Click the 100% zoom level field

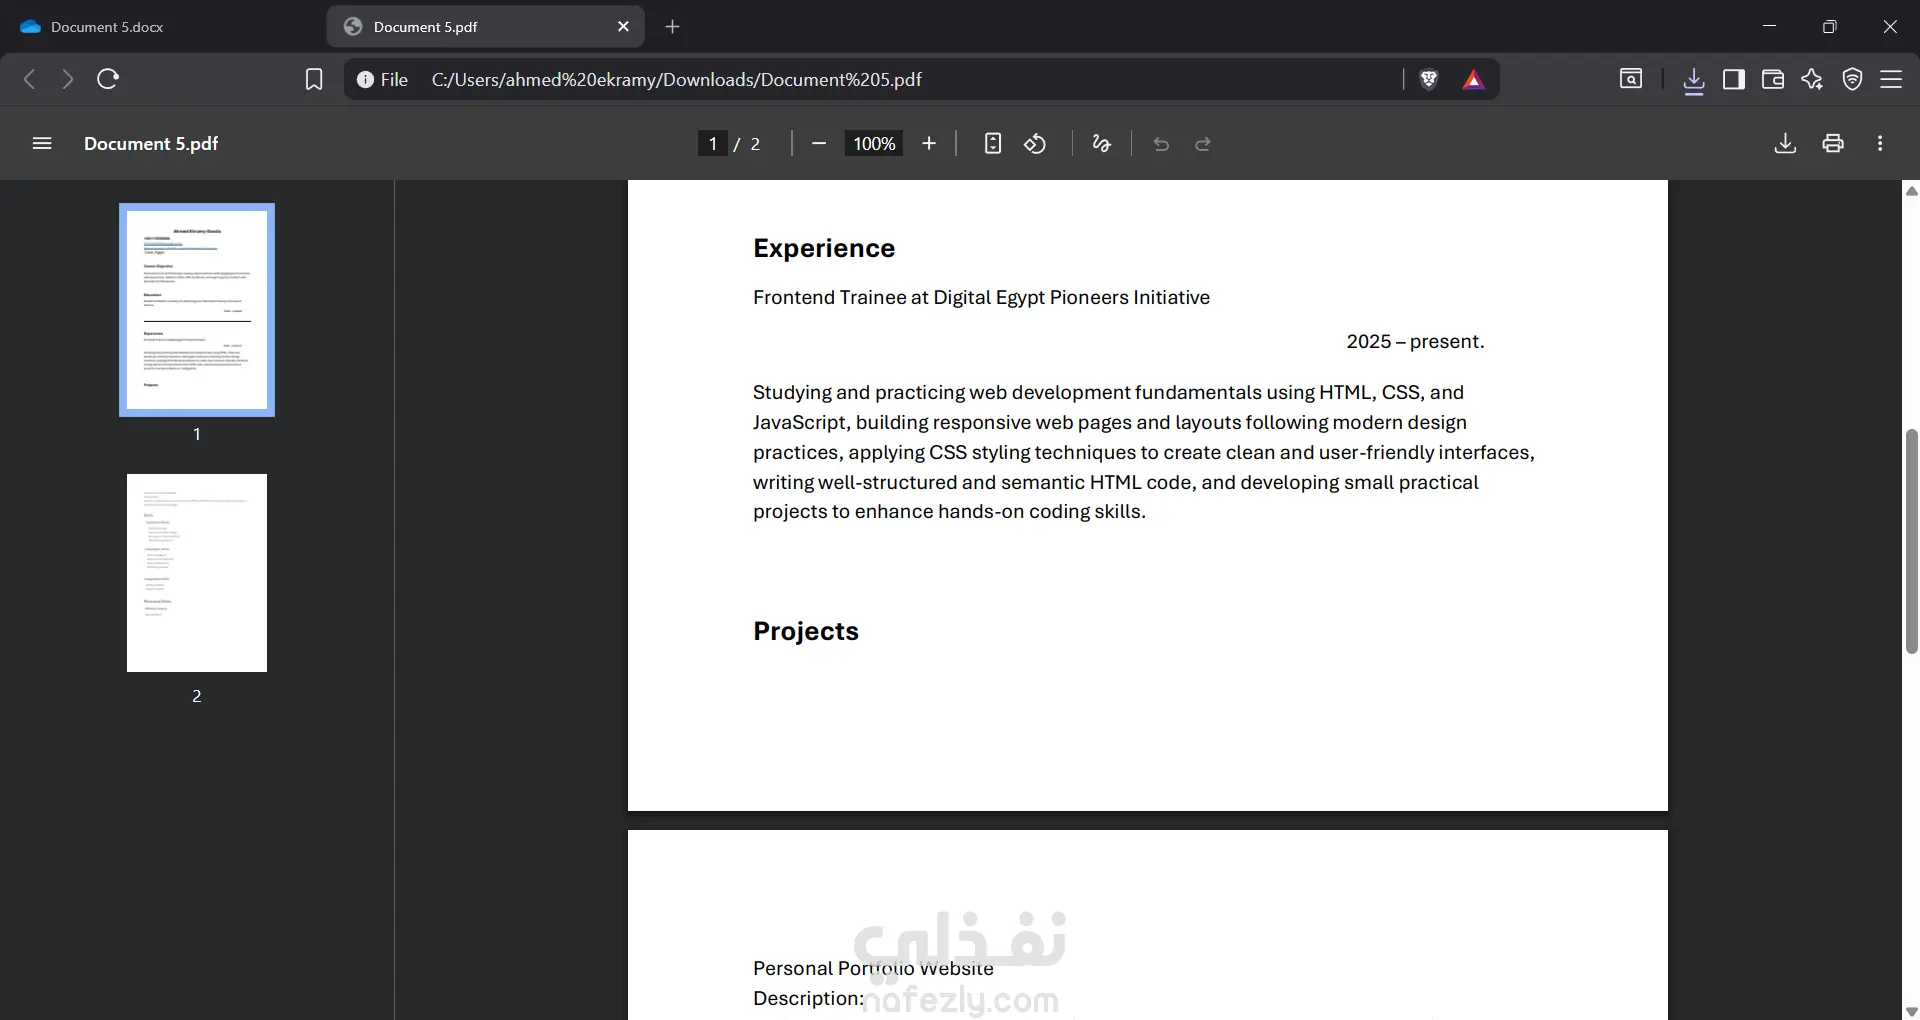point(874,144)
